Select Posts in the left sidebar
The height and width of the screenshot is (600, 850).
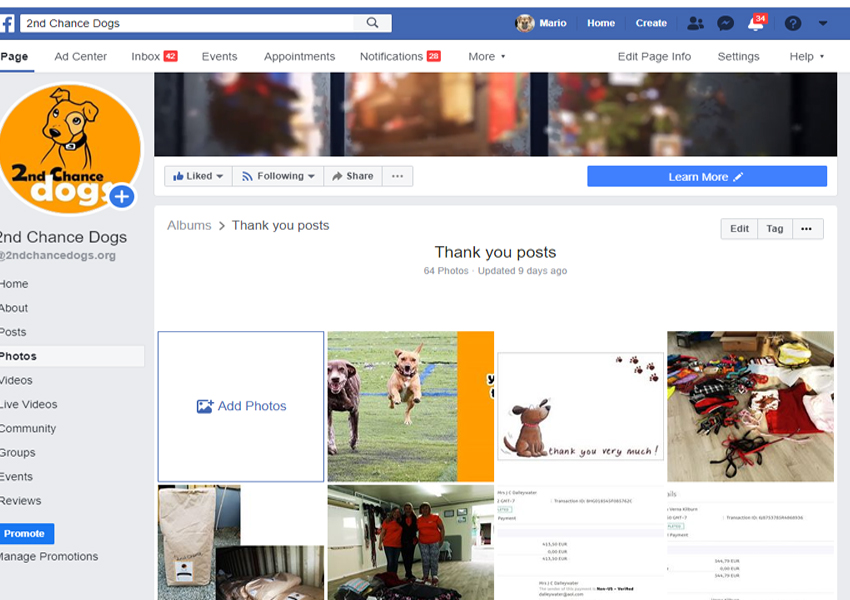coord(13,332)
